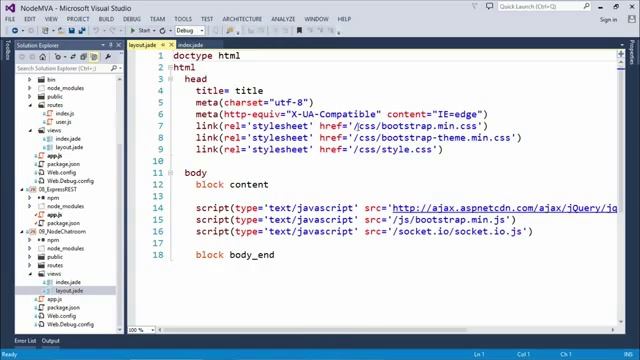Image resolution: width=640 pixels, height=360 pixels.
Task: Toggle Show All Files in Solution Explorer
Action: click(x=94, y=57)
